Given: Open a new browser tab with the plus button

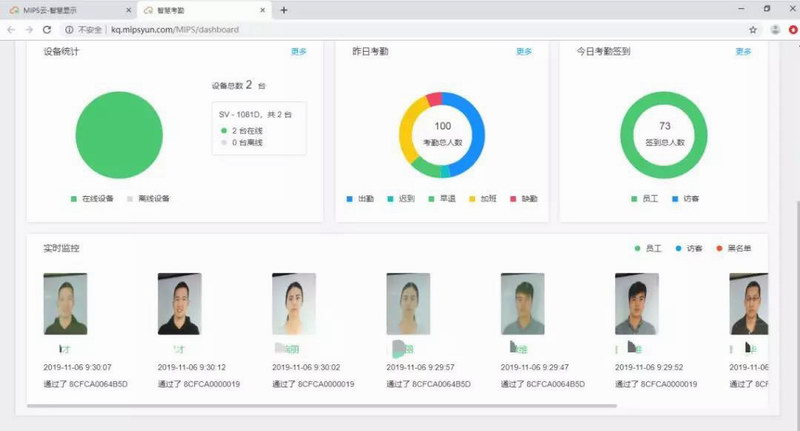Looking at the screenshot, I should (284, 10).
